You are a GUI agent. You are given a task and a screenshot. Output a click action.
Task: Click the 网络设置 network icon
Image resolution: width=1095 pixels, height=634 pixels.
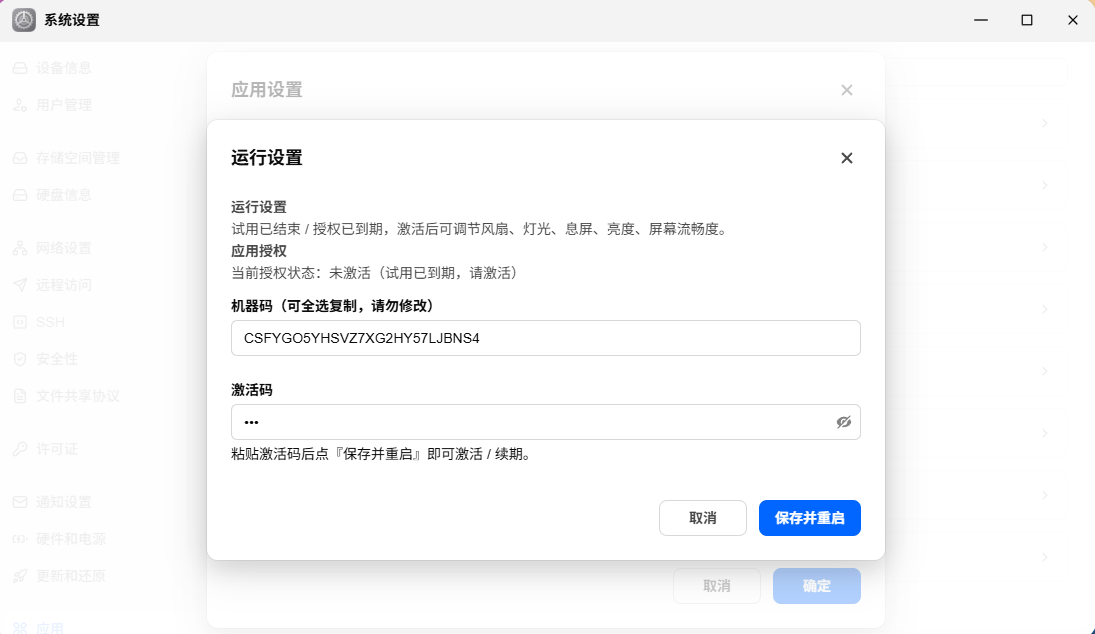(x=20, y=248)
